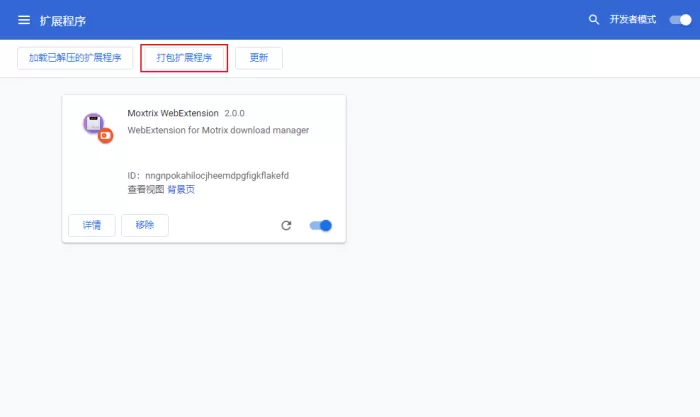
Task: Click 加载已解压的扩展程序 button
Action: tap(75, 58)
